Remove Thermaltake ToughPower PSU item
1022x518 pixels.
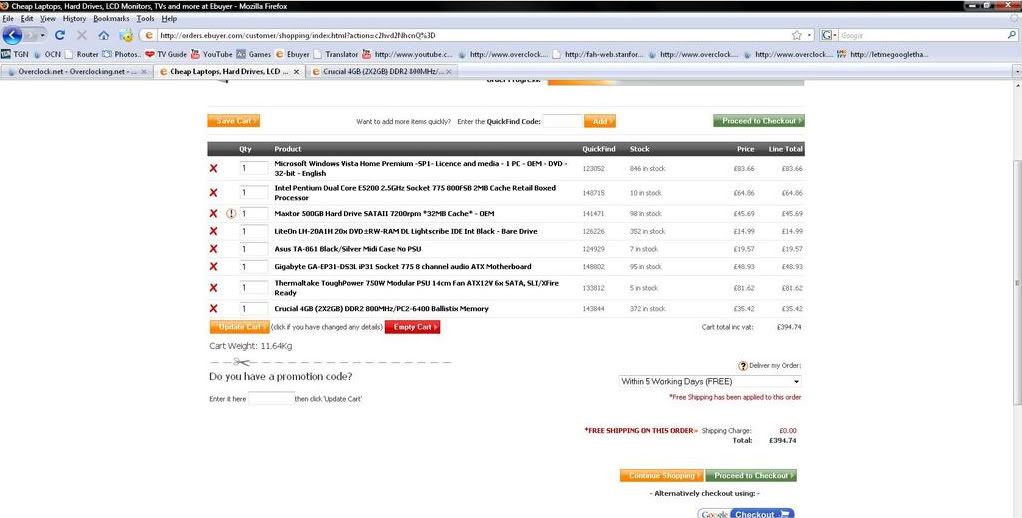pos(213,287)
